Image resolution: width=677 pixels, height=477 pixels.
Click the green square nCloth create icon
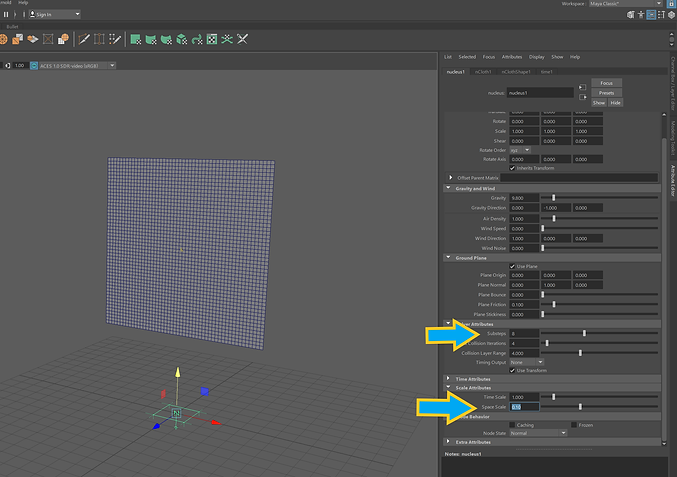tap(136, 39)
